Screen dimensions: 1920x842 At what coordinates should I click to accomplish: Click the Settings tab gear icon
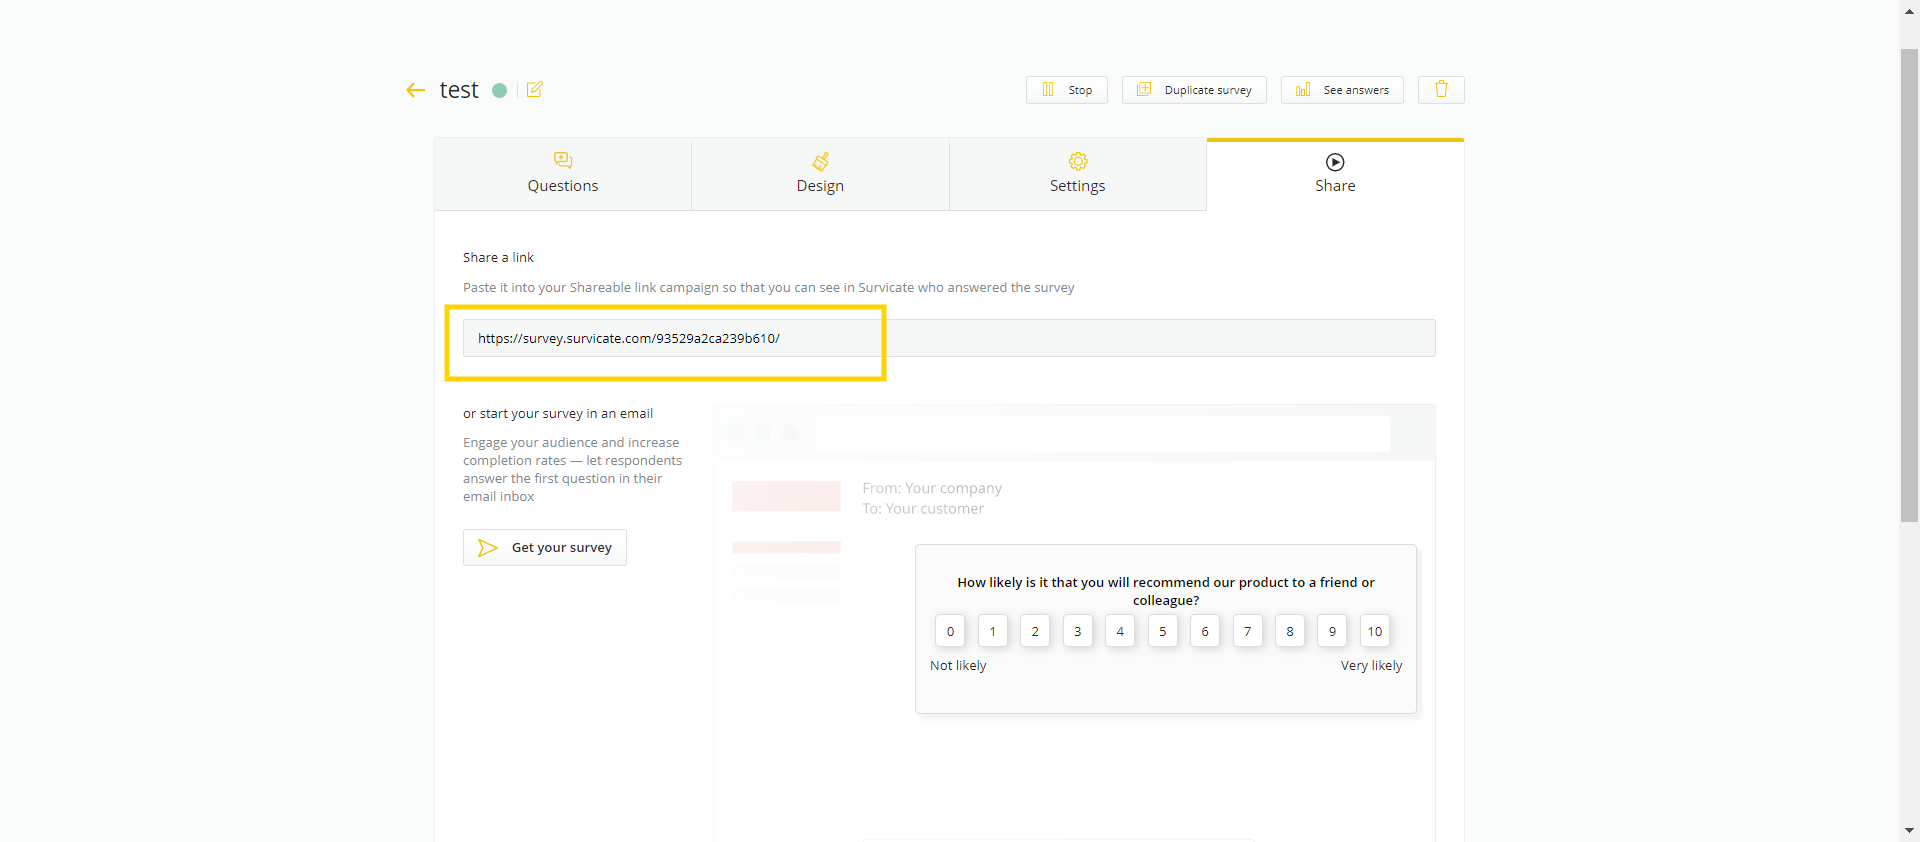(1078, 161)
